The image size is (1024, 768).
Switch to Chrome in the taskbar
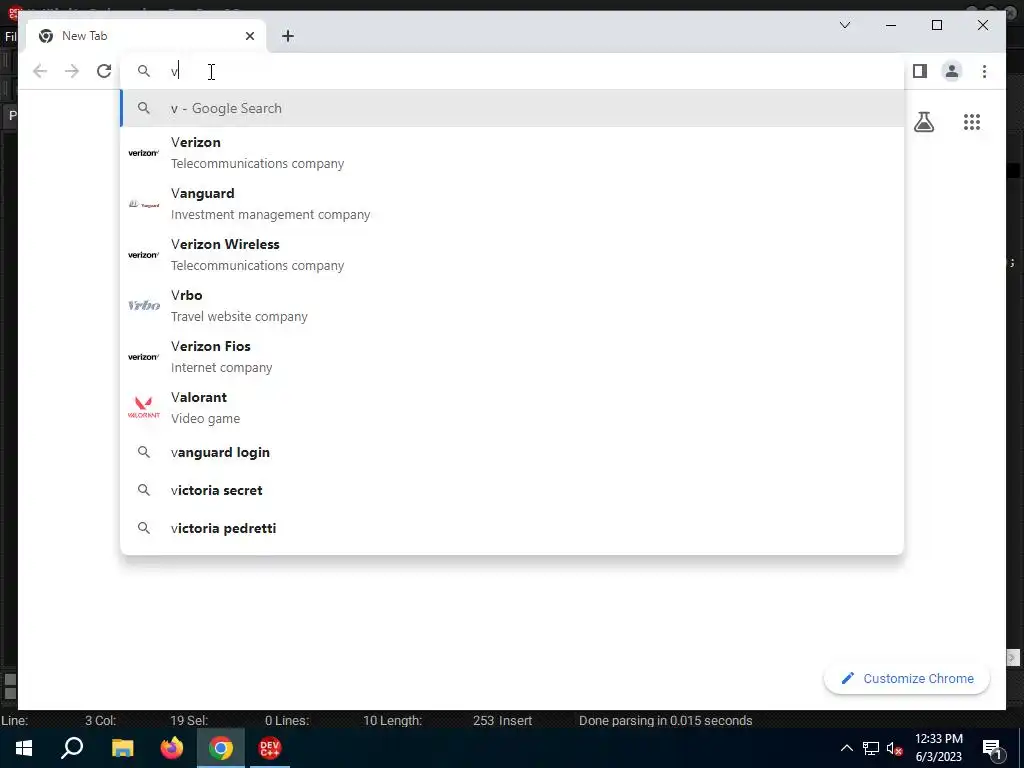(x=221, y=748)
